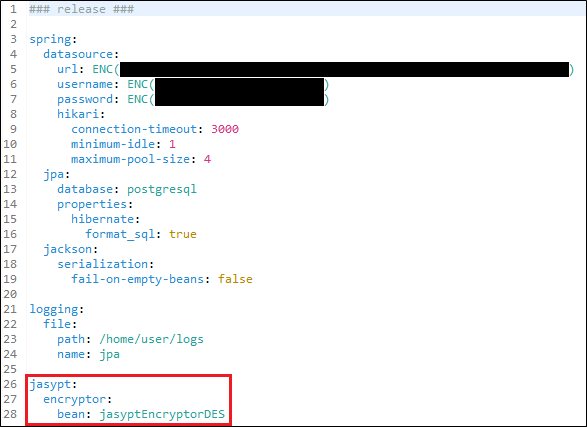Click the 'password' key
Image resolution: width=587 pixels, height=427 pixels.
(85, 100)
